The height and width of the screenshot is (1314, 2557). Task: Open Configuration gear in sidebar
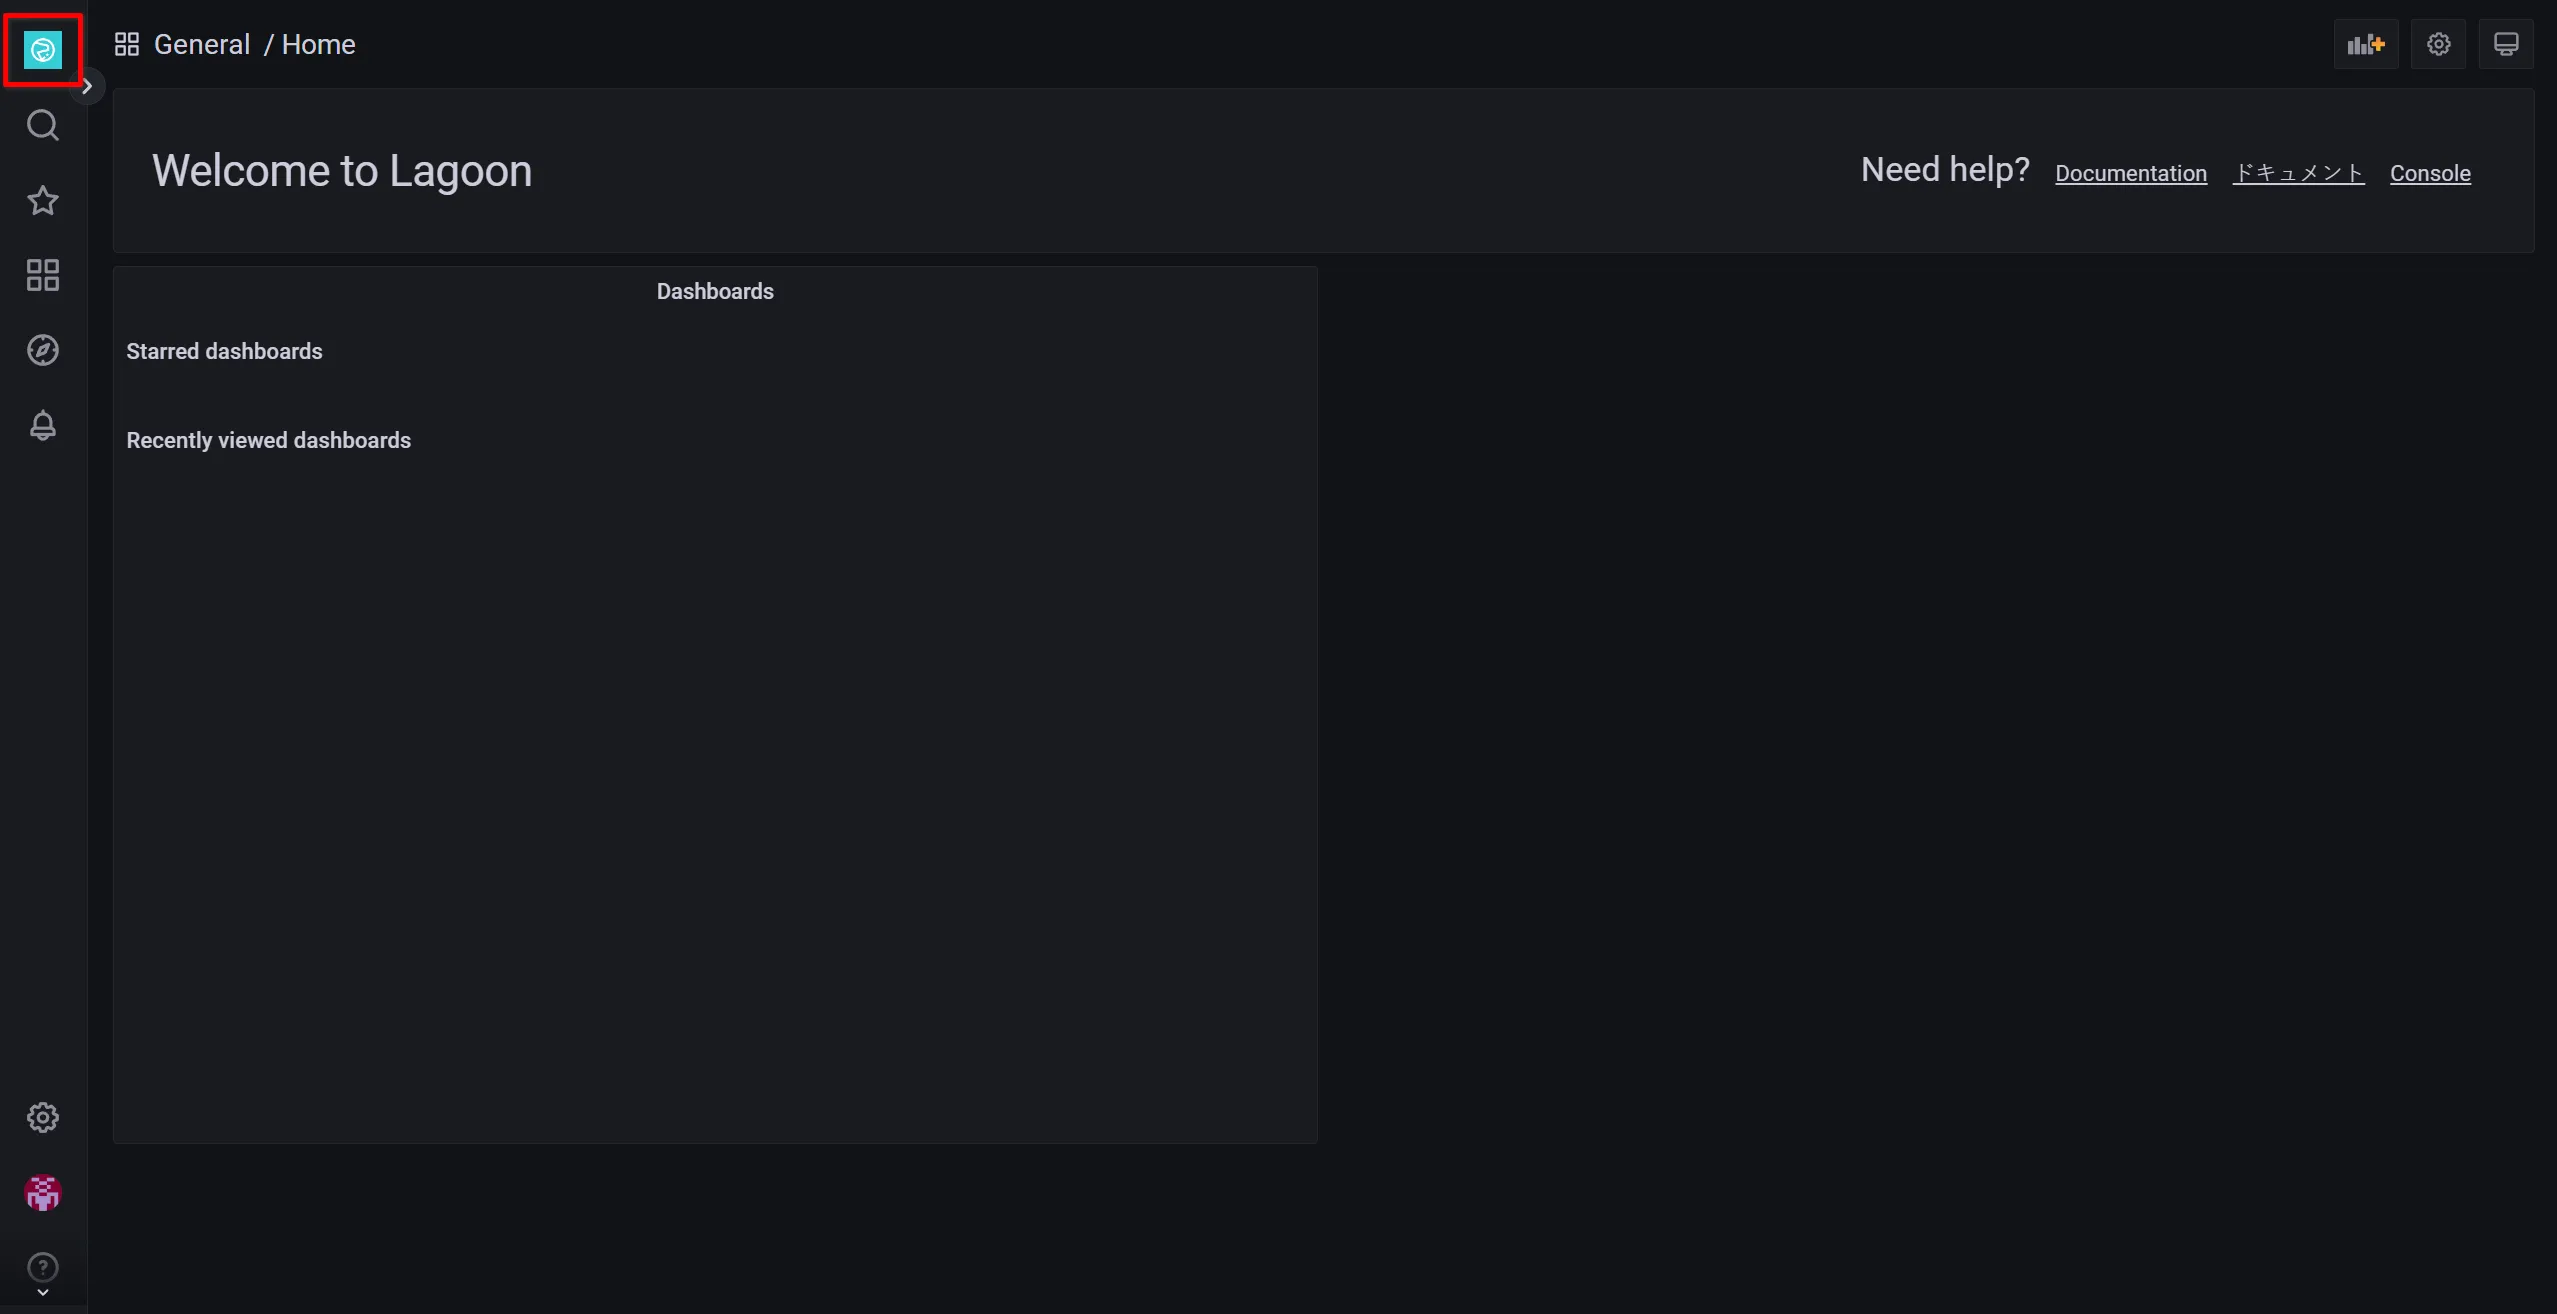pos(43,1117)
